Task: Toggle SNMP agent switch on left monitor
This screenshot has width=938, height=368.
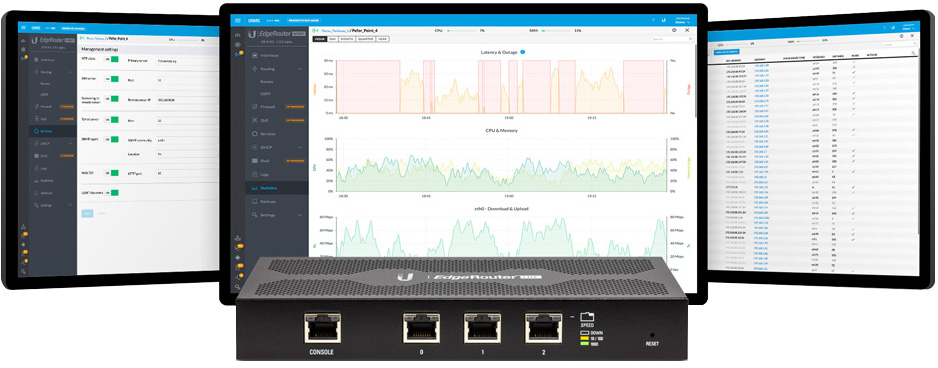Action: click(111, 139)
